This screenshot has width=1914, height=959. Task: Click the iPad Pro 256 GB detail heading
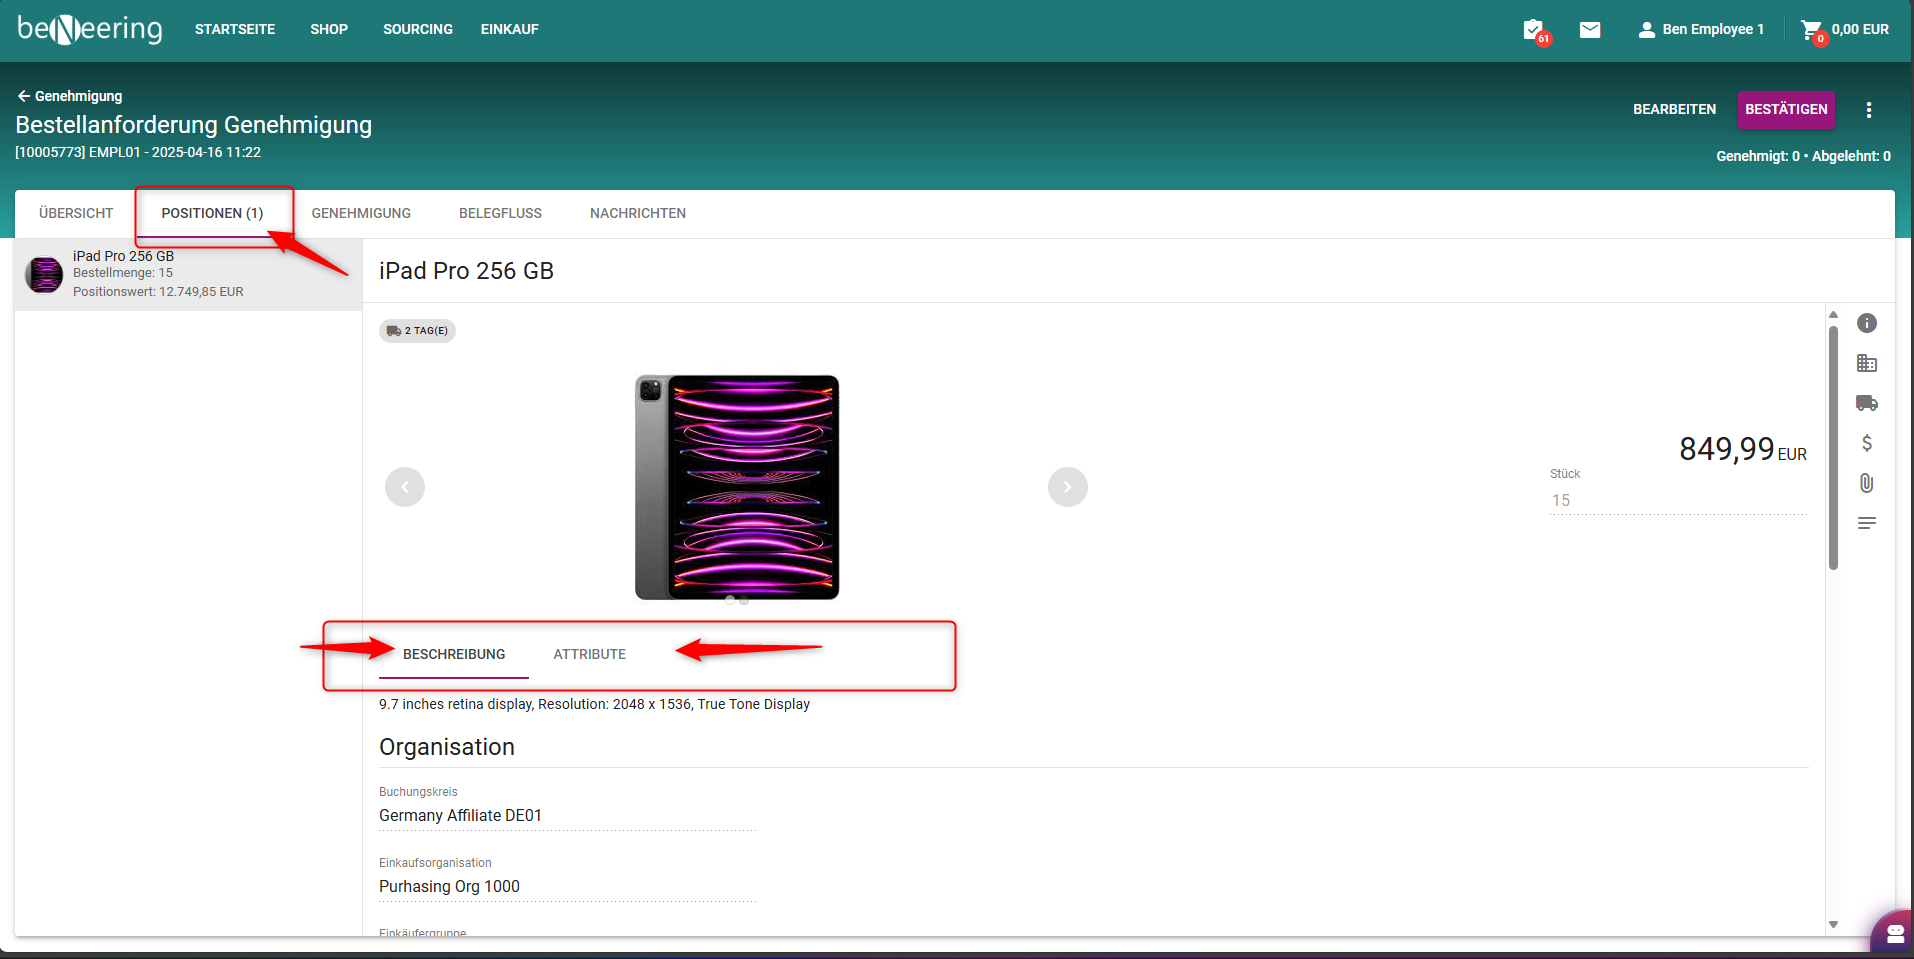click(466, 271)
